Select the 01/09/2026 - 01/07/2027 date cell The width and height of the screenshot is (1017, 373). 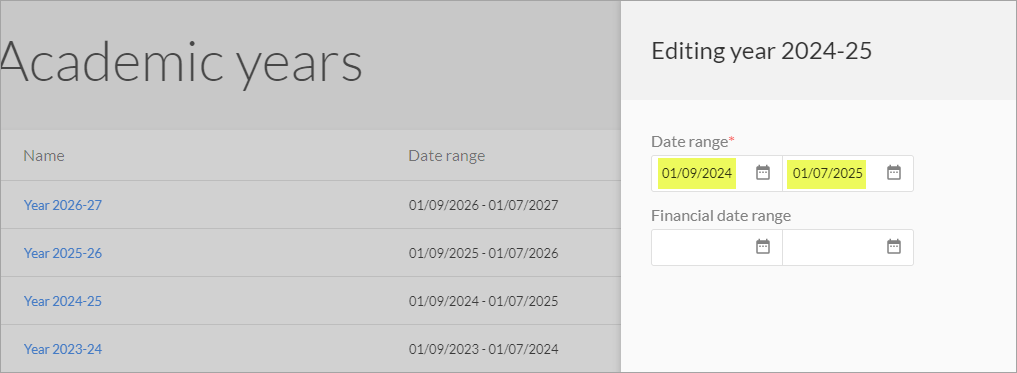click(483, 205)
